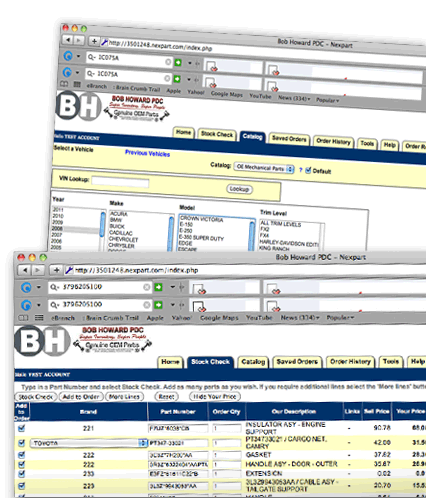Click the BH logo in the rear Catalog window
Viewport: 426px width, 498px height.
pos(78,106)
